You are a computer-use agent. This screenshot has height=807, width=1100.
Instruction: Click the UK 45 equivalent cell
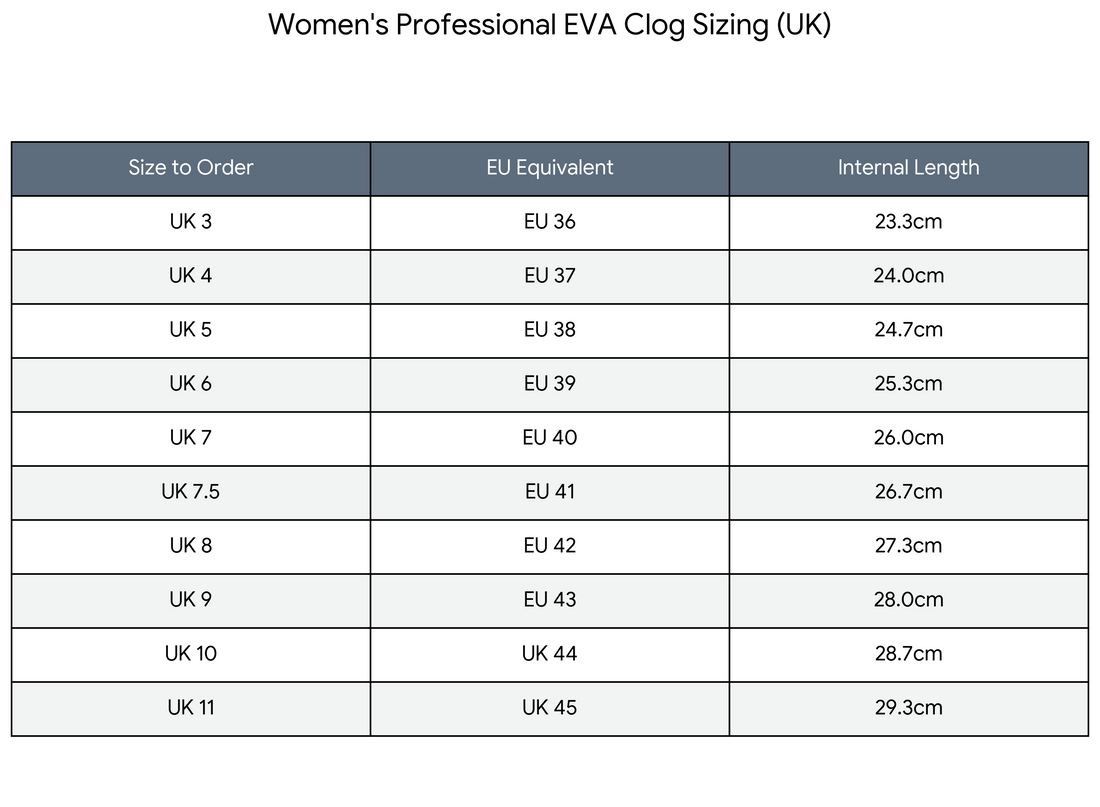pos(550,709)
